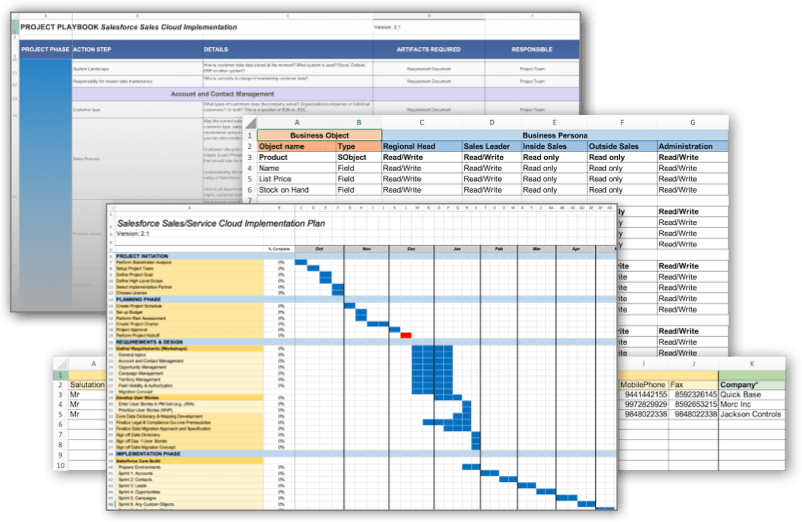Click the Type header cell
The image size is (802, 522).
click(359, 146)
